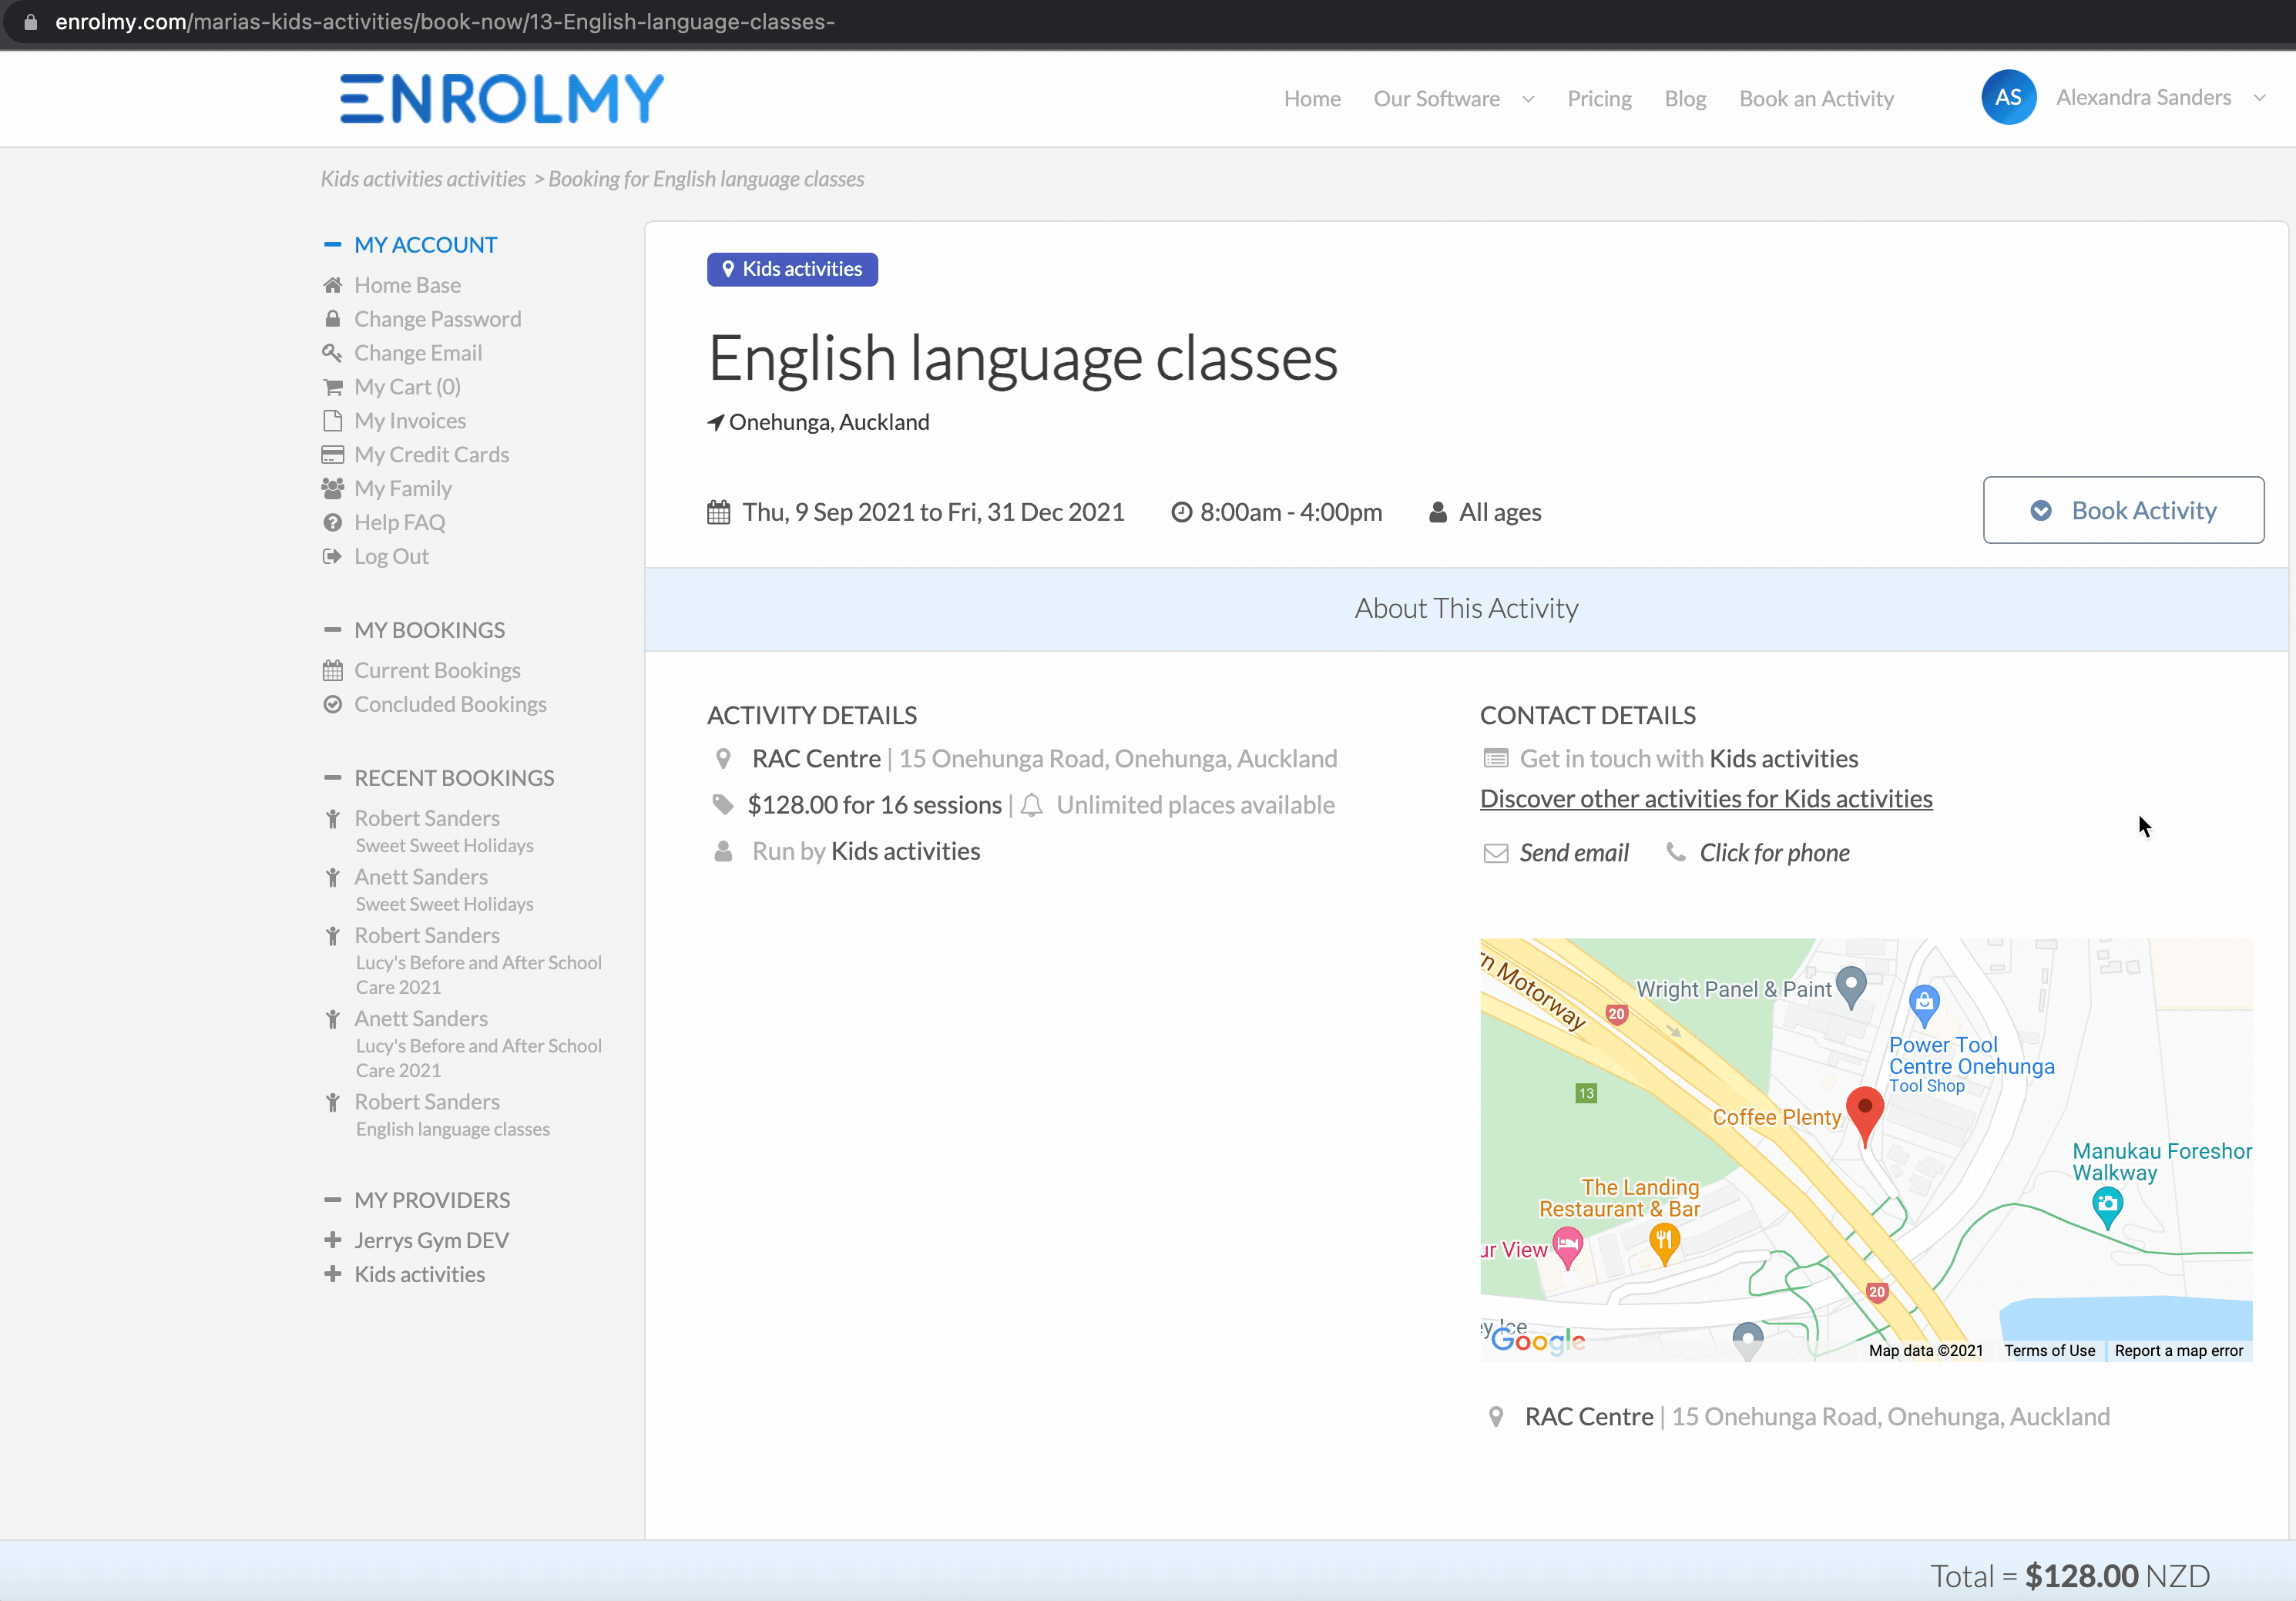Collapse the RECENT BOOKINGS section
Image resolution: width=2296 pixels, height=1601 pixels.
point(332,777)
